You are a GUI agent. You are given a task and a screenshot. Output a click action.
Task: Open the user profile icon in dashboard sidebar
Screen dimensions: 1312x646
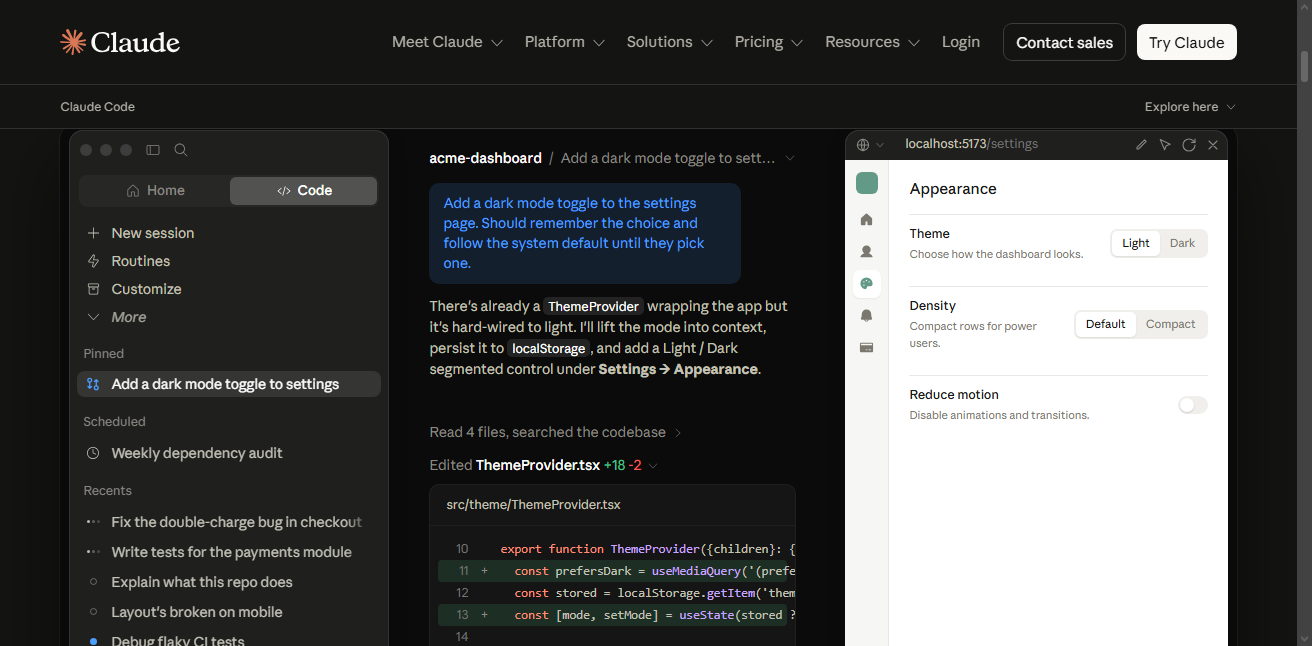click(x=867, y=251)
